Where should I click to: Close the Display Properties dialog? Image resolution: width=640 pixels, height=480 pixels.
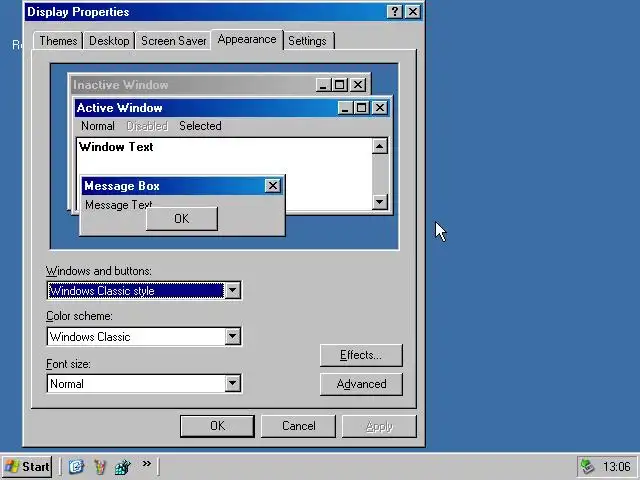[x=413, y=12]
